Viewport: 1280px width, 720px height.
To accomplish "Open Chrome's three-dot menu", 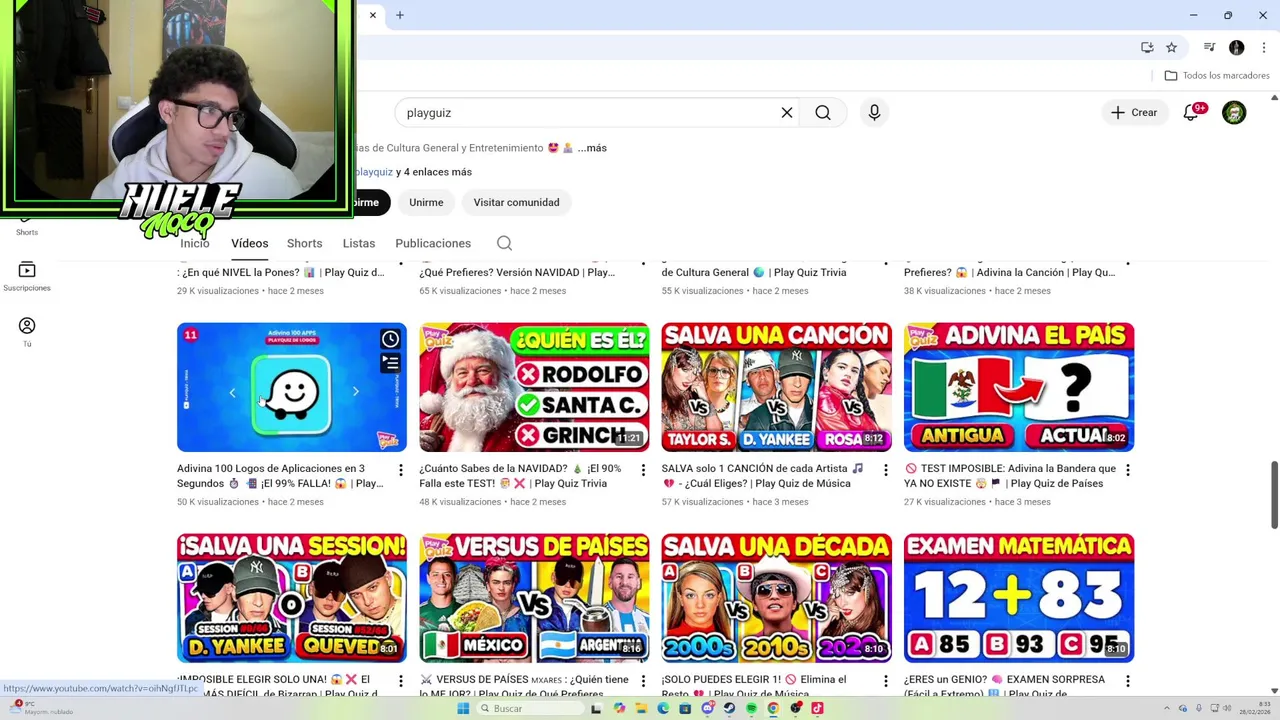I will tap(1262, 47).
